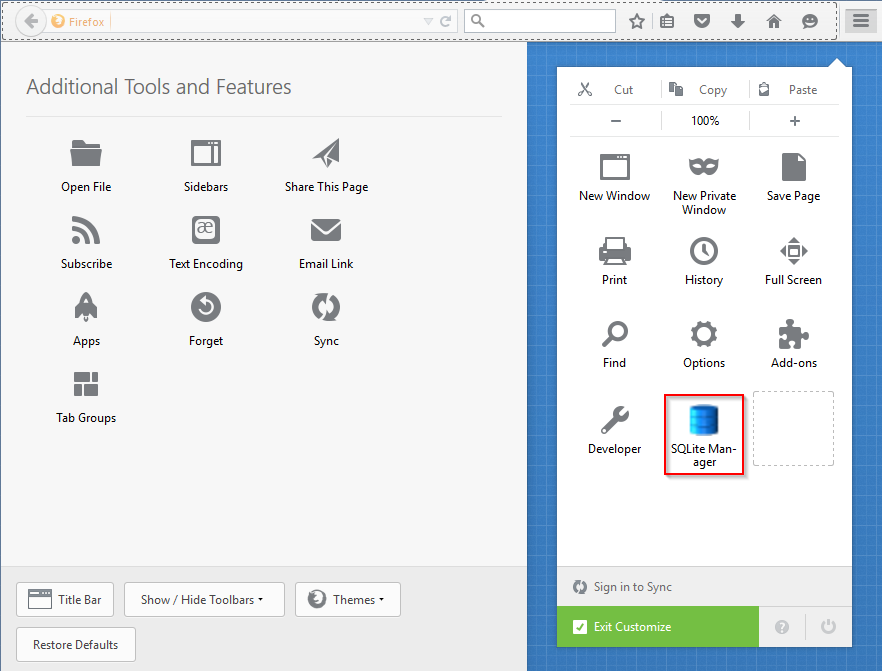The width and height of the screenshot is (882, 671).
Task: Uncheck the Exit Customize checkbox
Action: (579, 627)
